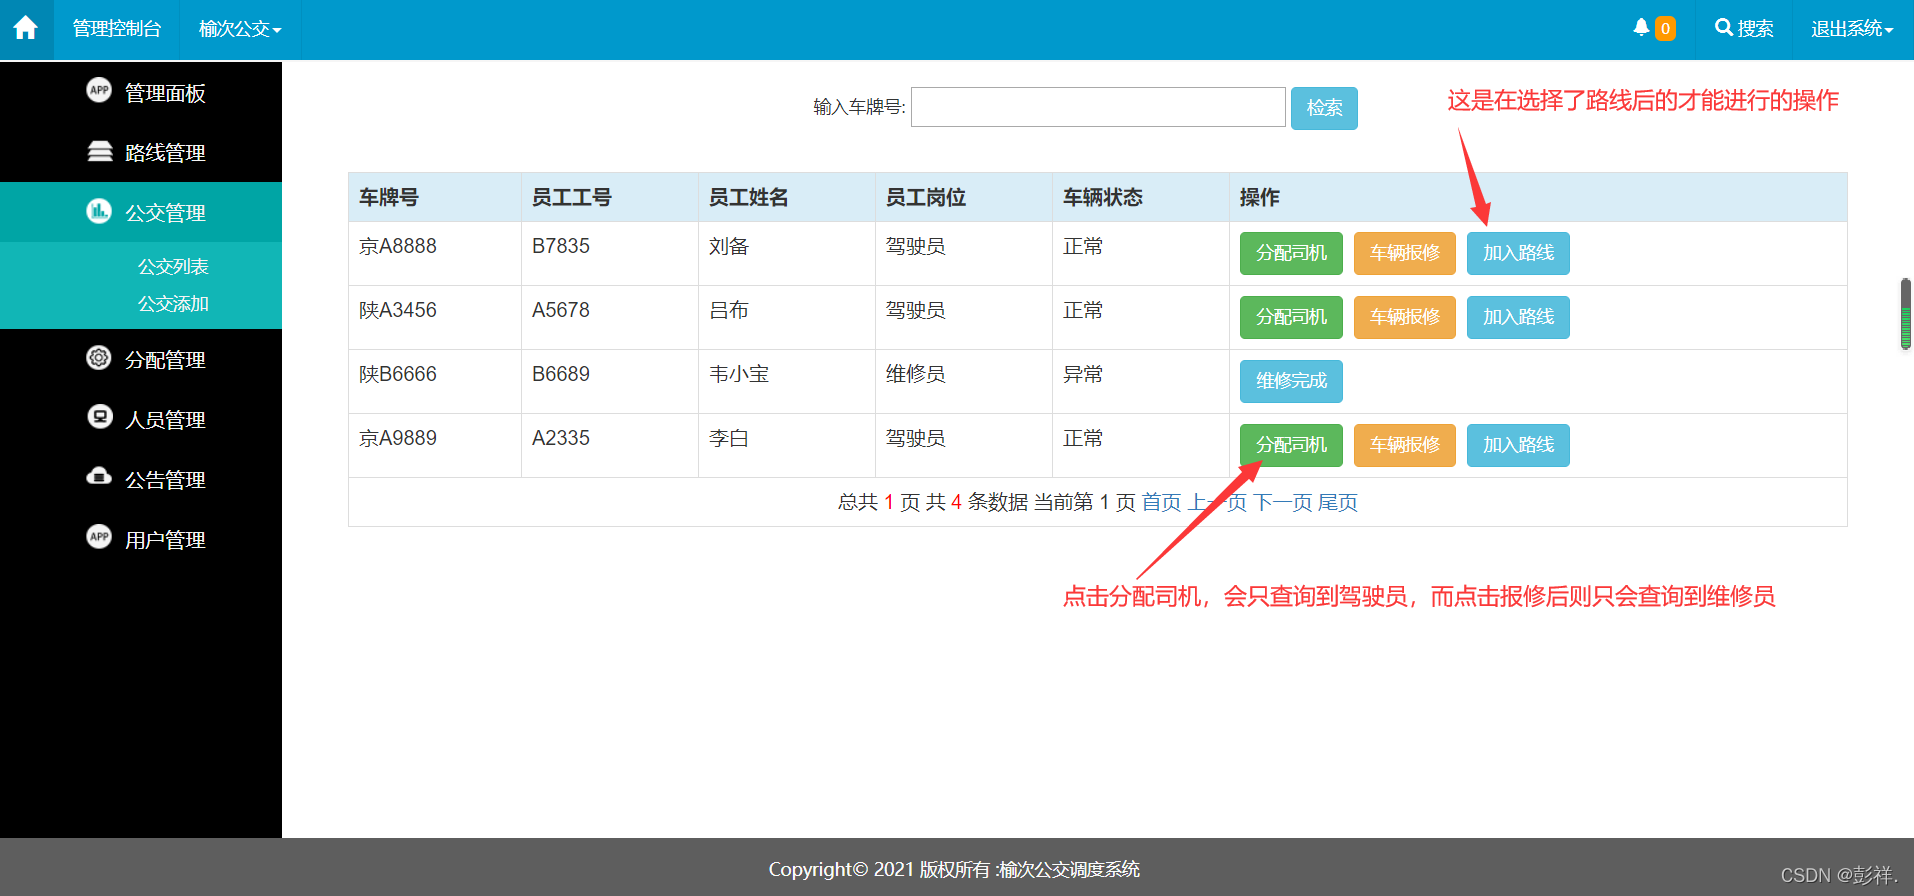Focus the 输入车牌号 input field

pos(1098,107)
